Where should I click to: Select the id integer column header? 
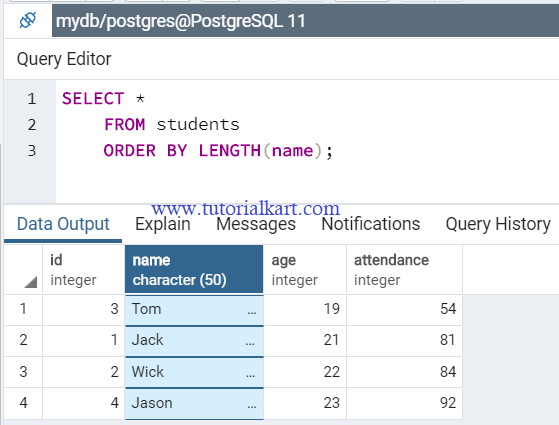(x=83, y=270)
